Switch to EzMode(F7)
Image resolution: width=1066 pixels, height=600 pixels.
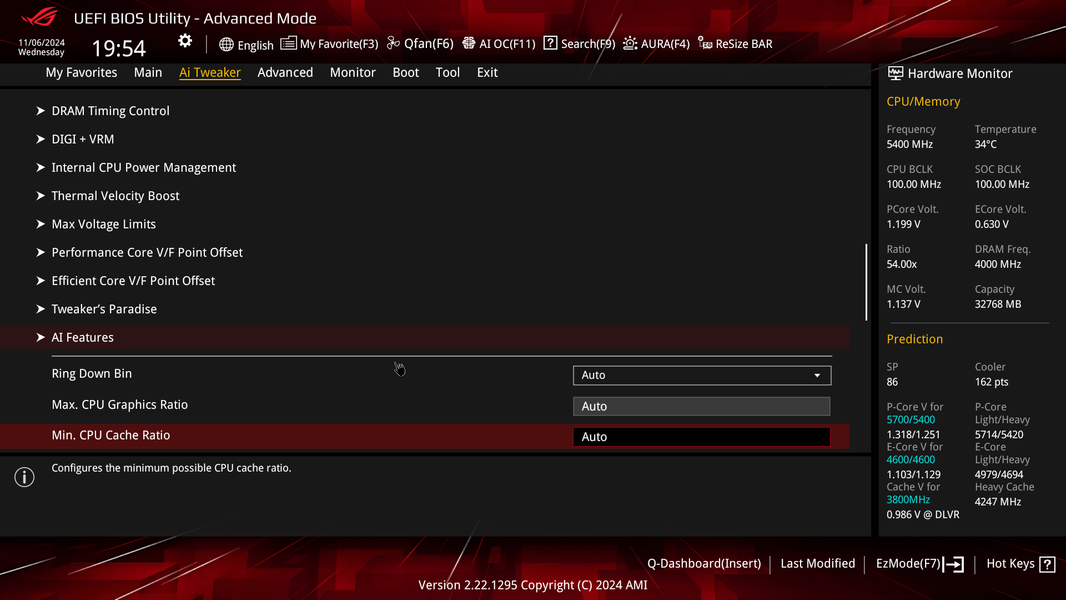[x=919, y=564]
